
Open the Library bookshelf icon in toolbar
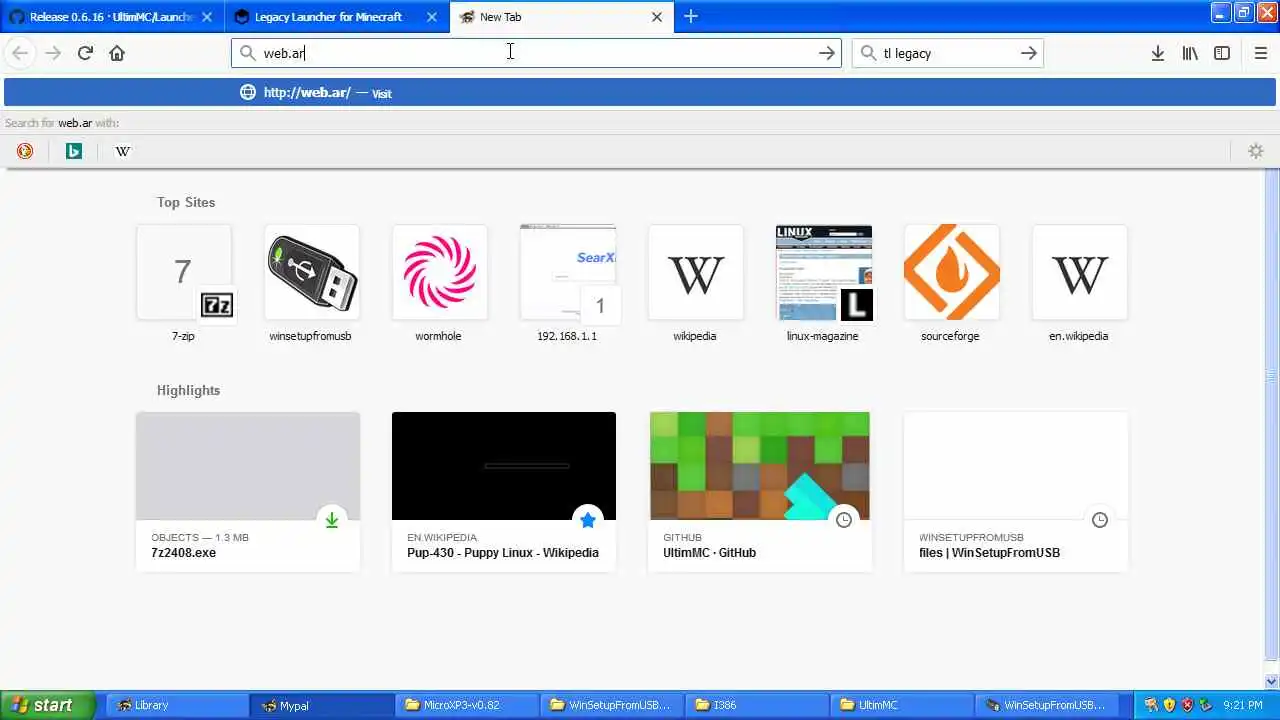click(1190, 53)
